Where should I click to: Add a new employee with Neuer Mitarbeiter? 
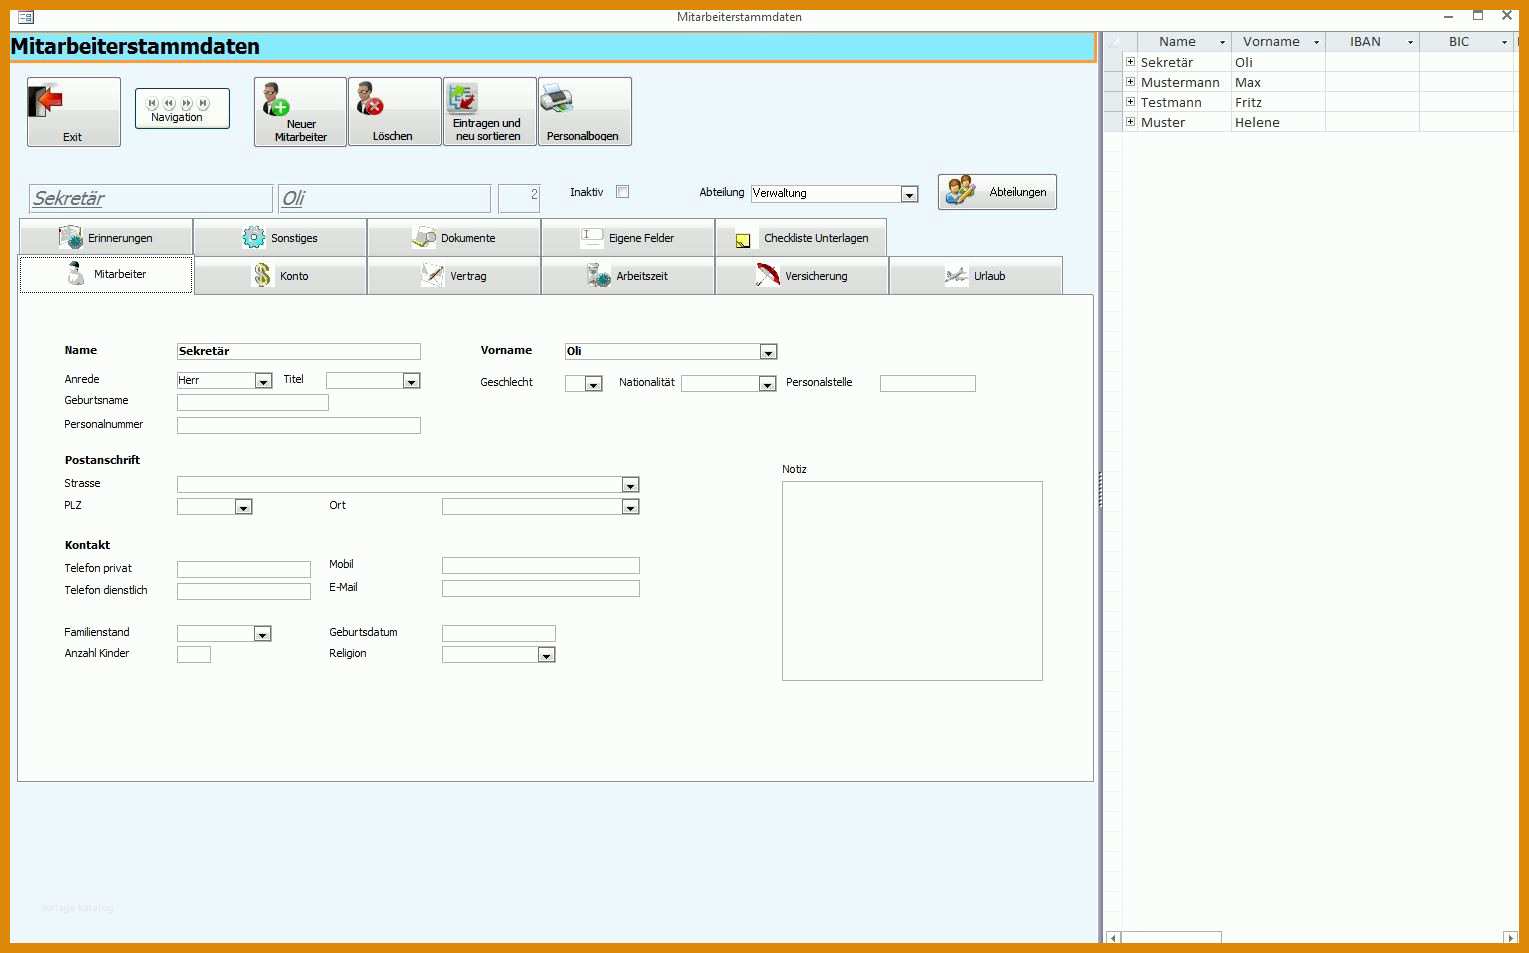pos(300,112)
